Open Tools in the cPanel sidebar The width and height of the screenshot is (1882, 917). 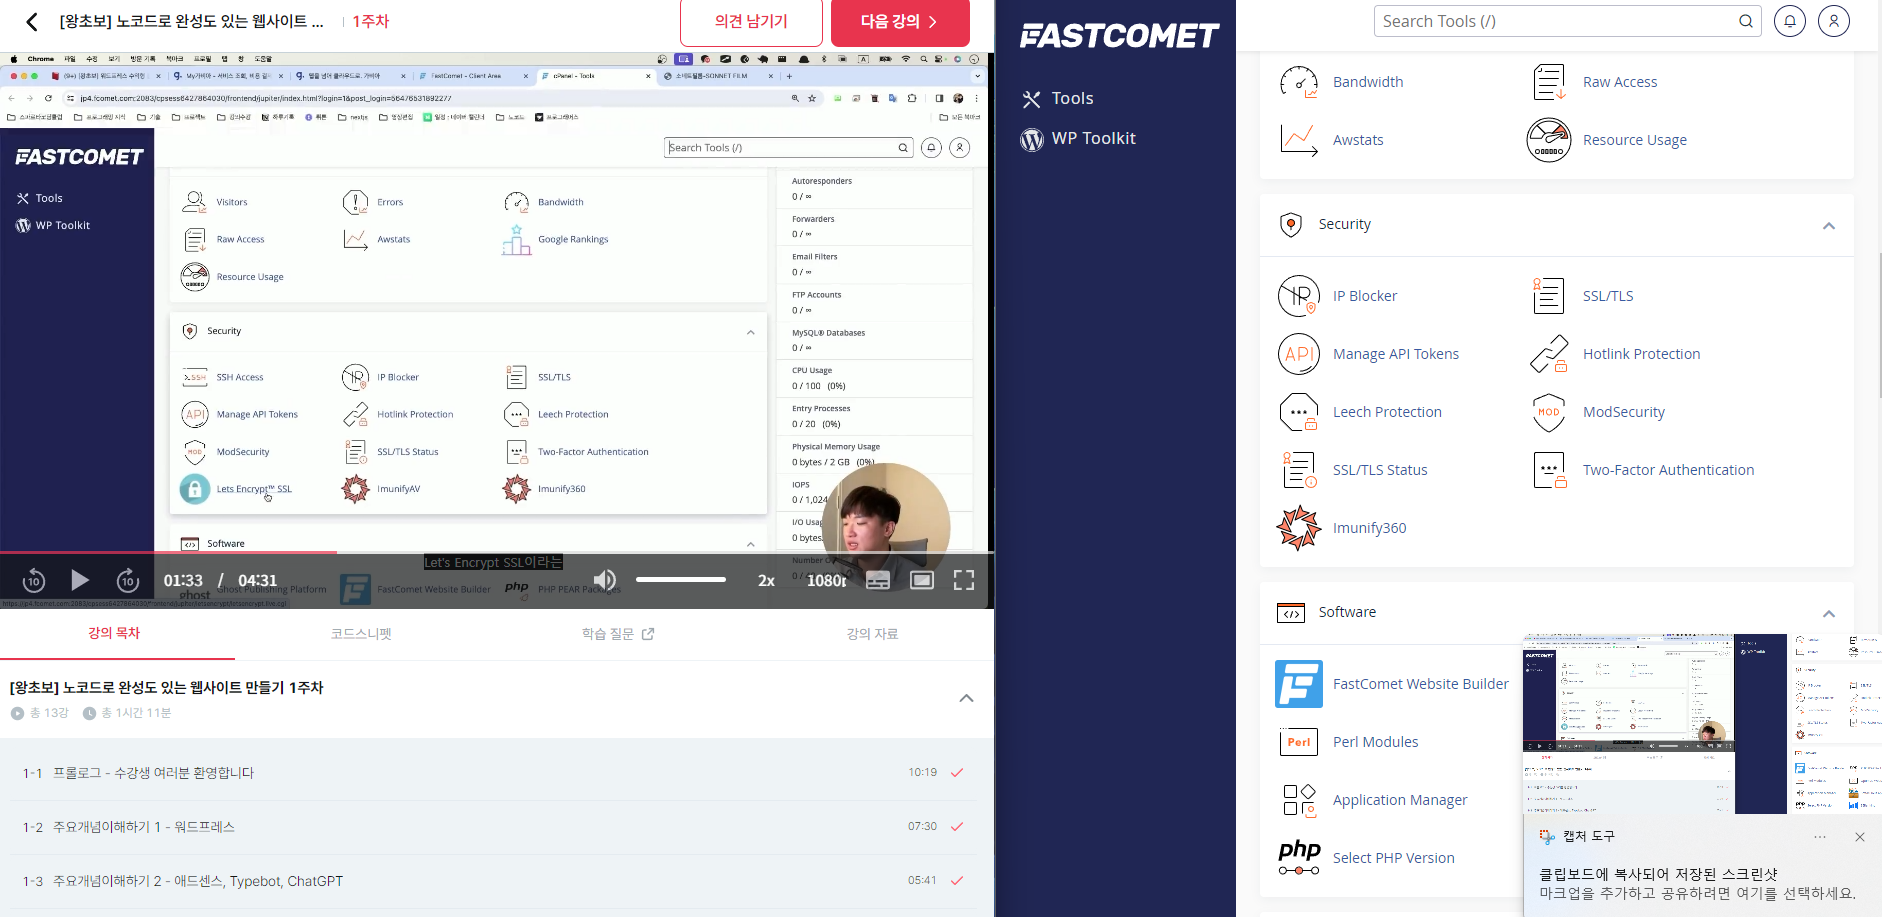[x=1058, y=98]
